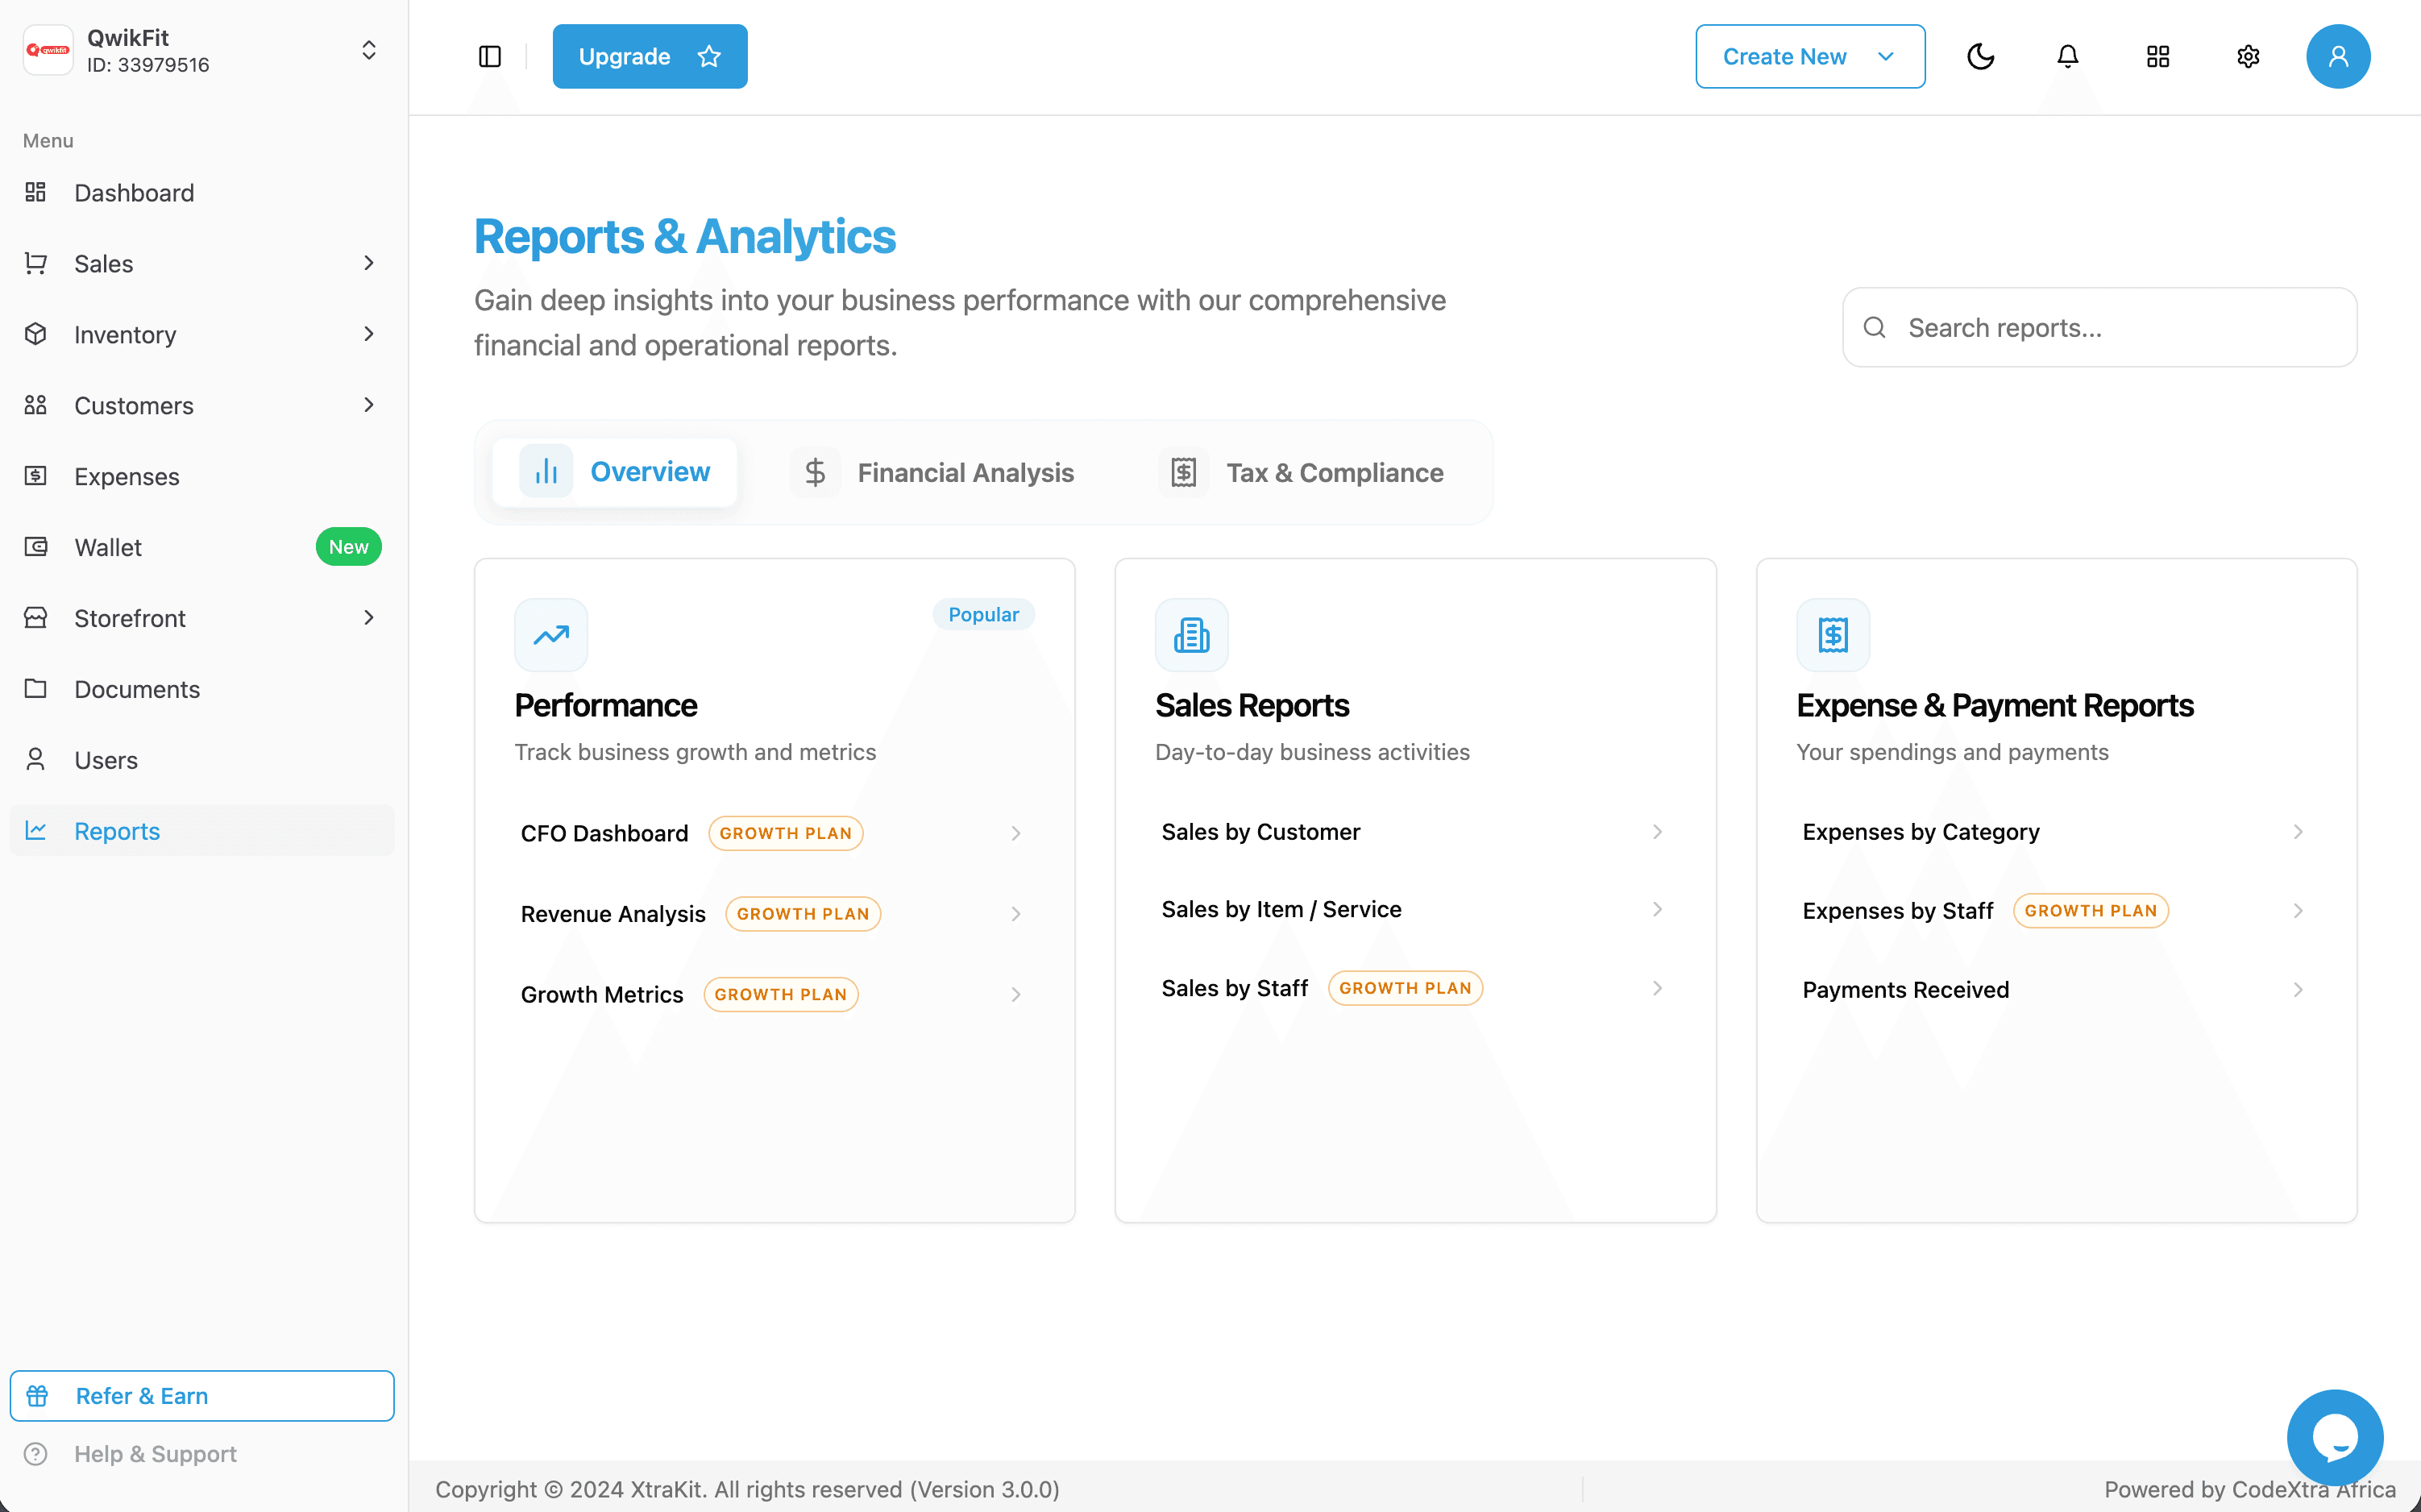Click the user profile avatar icon
This screenshot has width=2421, height=1512.
coord(2338,56)
